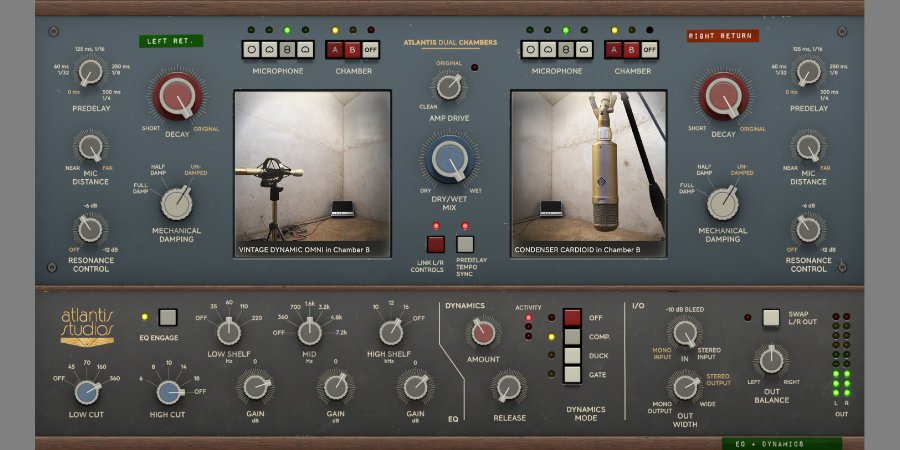Toggle Swap L/R Out button
Image resolution: width=900 pixels, height=450 pixels.
771,317
